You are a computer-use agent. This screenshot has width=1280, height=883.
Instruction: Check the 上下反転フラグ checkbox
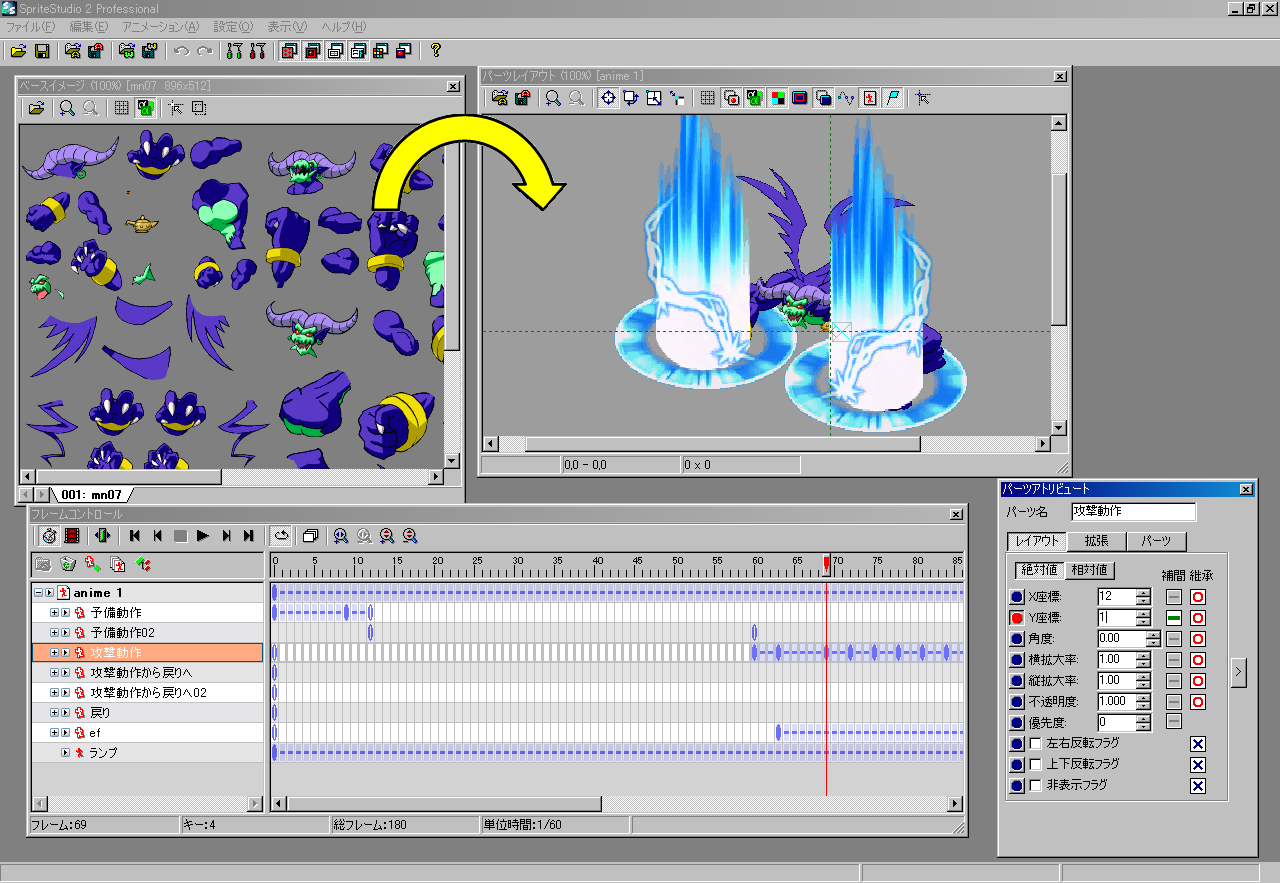coord(1035,765)
